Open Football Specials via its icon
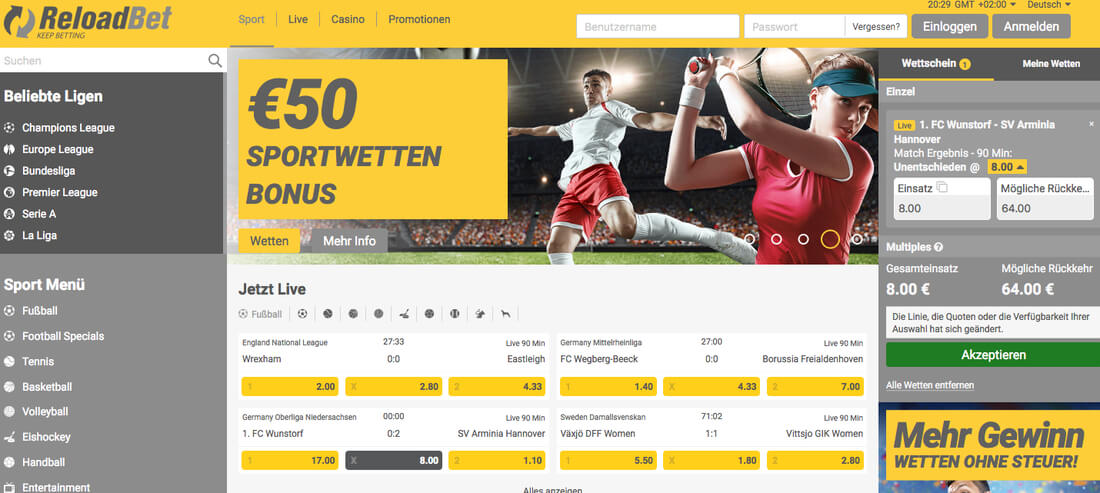The image size is (1100, 493). [x=9, y=336]
